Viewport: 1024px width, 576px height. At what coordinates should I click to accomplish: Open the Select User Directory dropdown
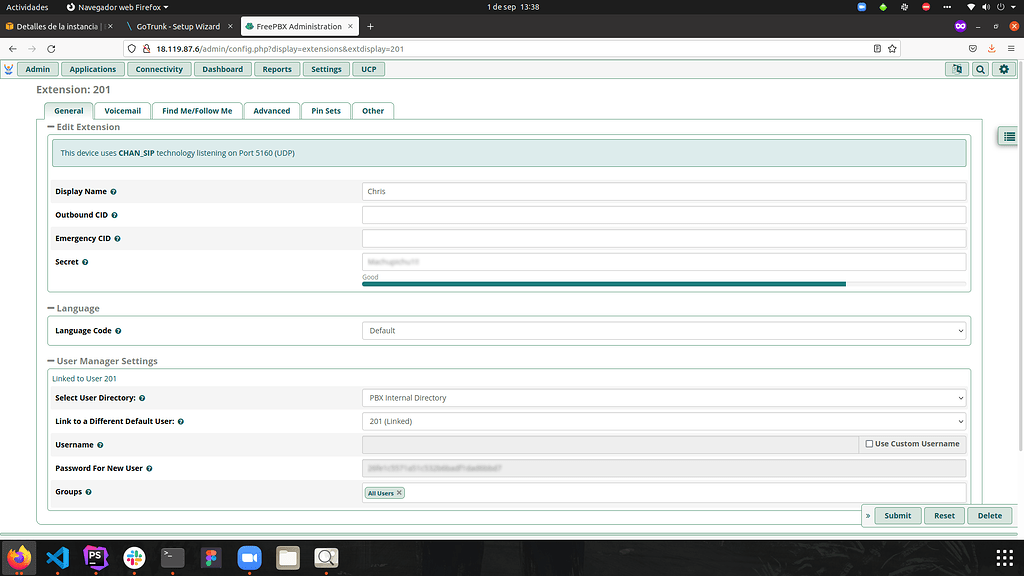(663, 397)
